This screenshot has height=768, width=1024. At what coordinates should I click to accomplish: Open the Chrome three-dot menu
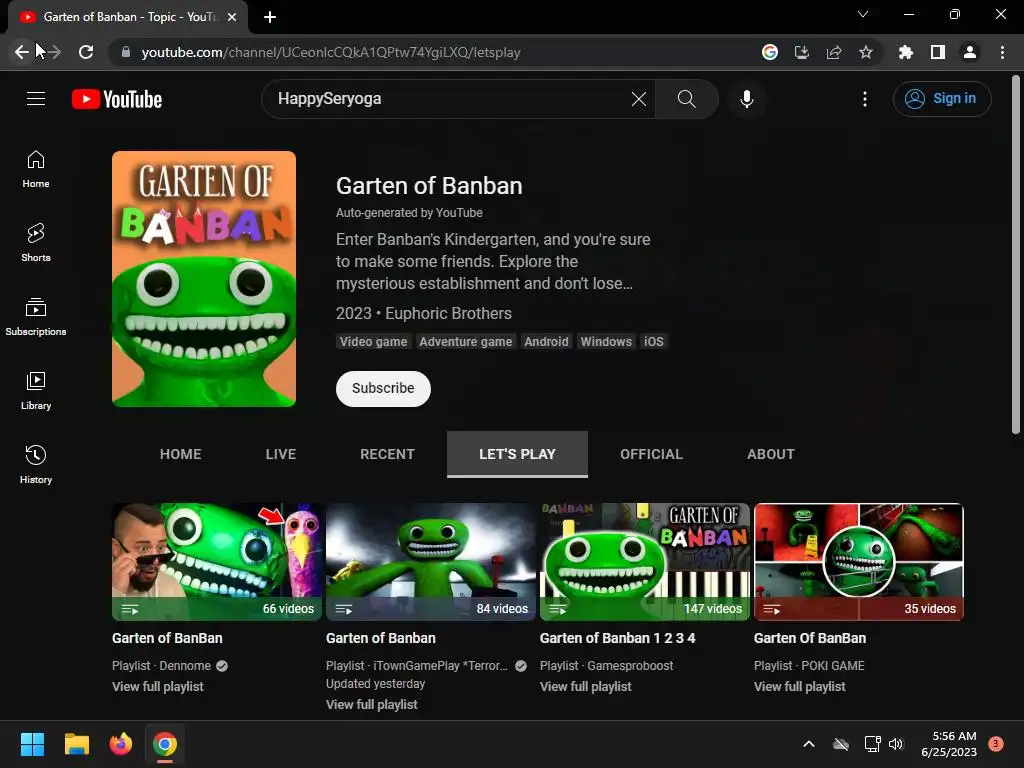point(1002,52)
